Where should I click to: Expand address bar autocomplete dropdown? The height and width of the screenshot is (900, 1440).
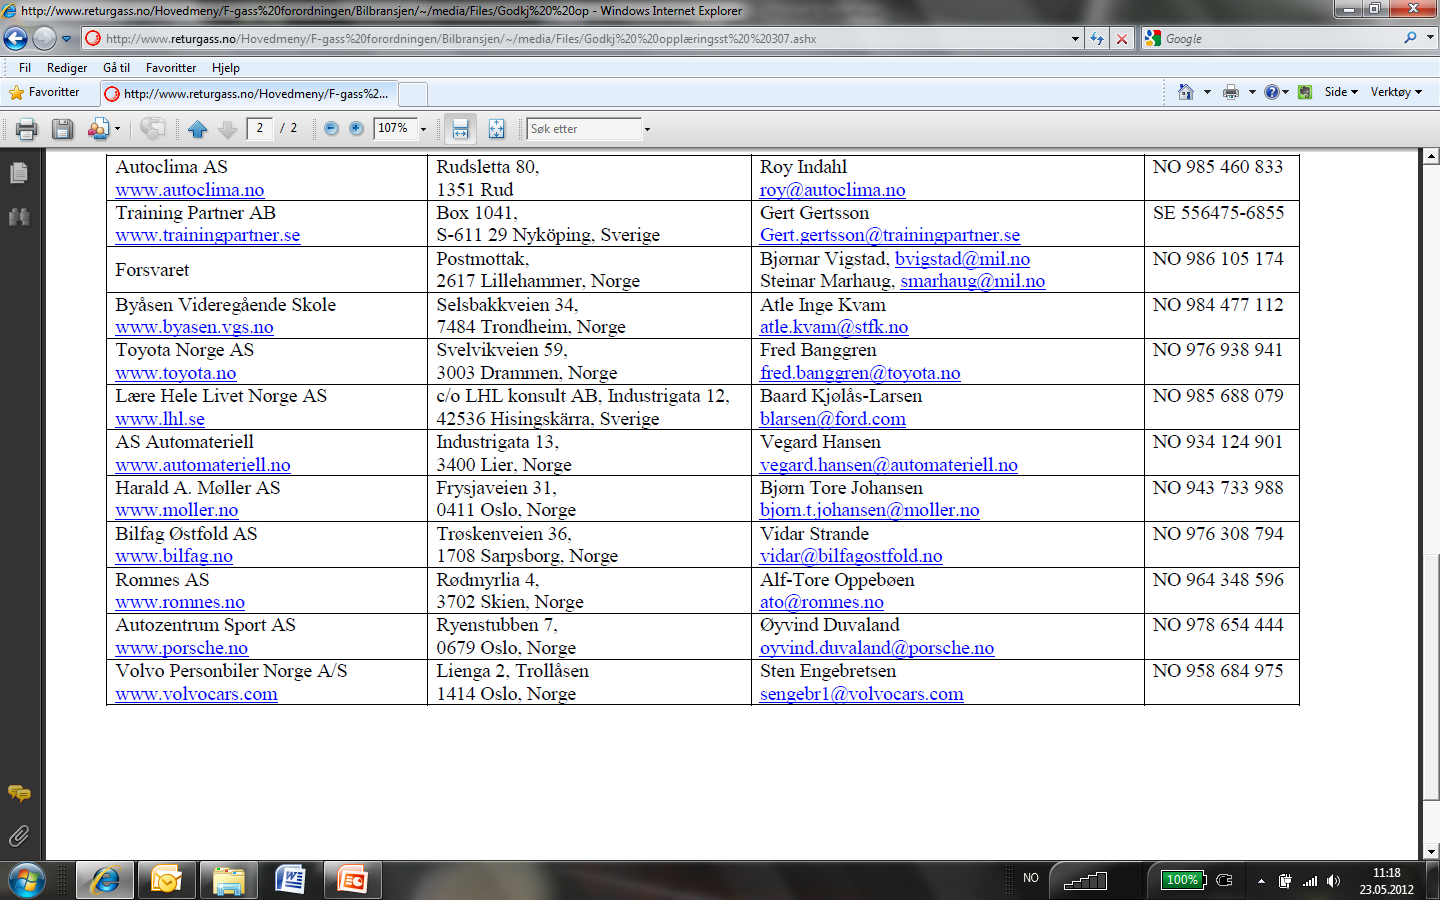pos(1075,39)
